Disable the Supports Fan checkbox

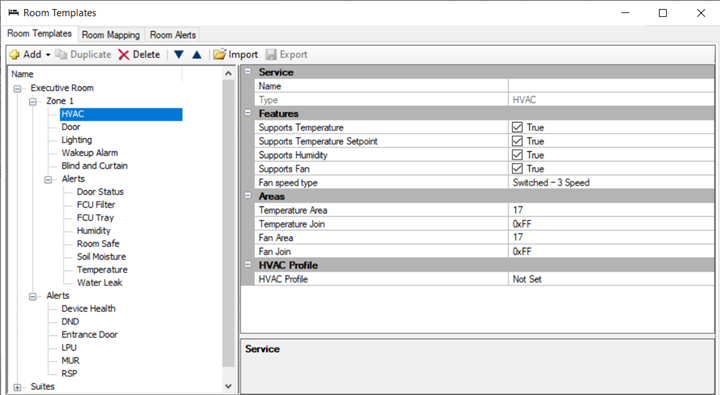pos(517,169)
